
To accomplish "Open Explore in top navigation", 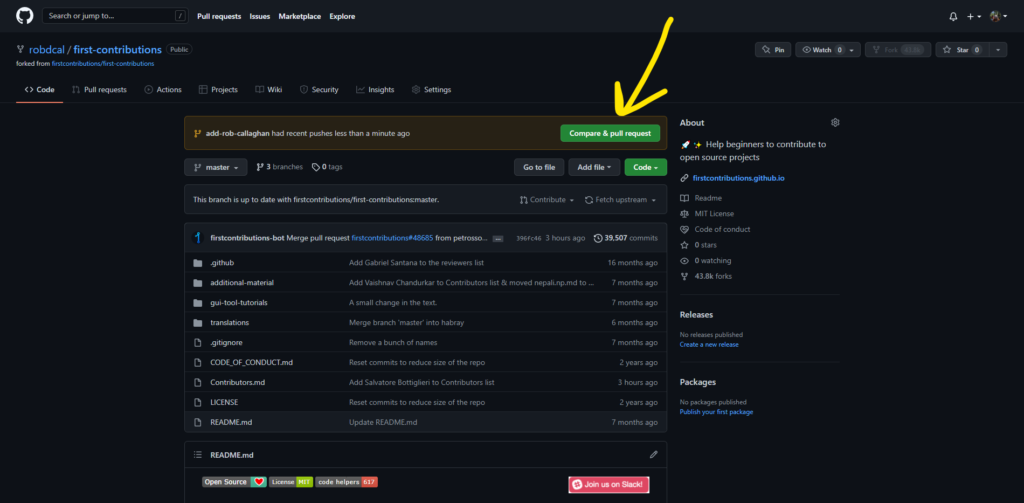I will click(x=342, y=16).
